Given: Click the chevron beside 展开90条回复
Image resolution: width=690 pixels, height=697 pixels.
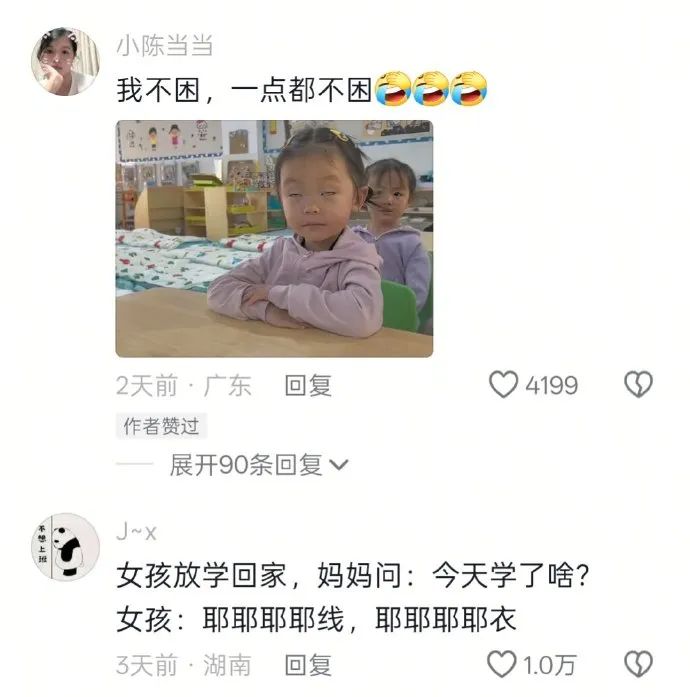Looking at the screenshot, I should pyautogui.click(x=339, y=465).
